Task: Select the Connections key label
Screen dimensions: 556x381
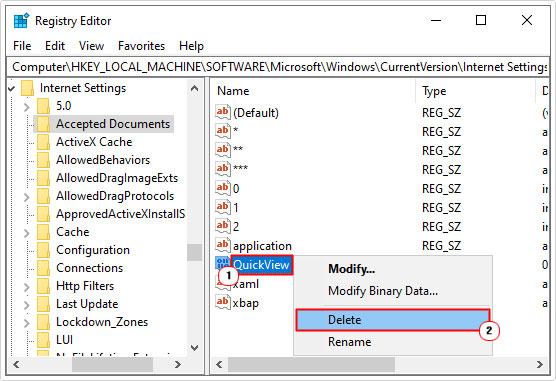Action: tap(89, 268)
